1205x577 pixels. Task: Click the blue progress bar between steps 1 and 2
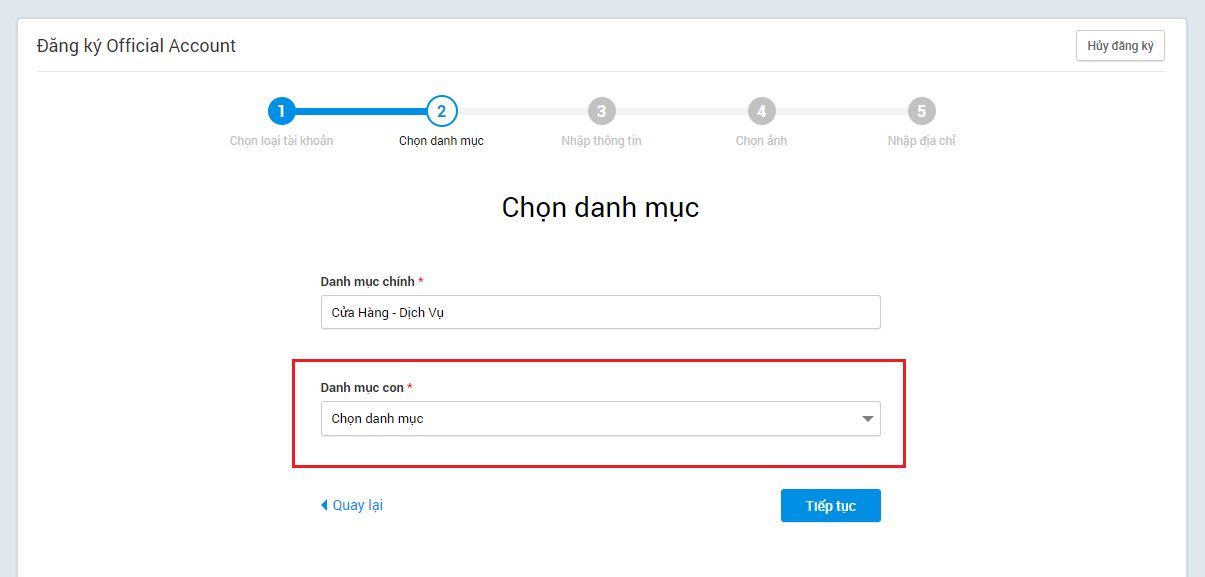361,111
